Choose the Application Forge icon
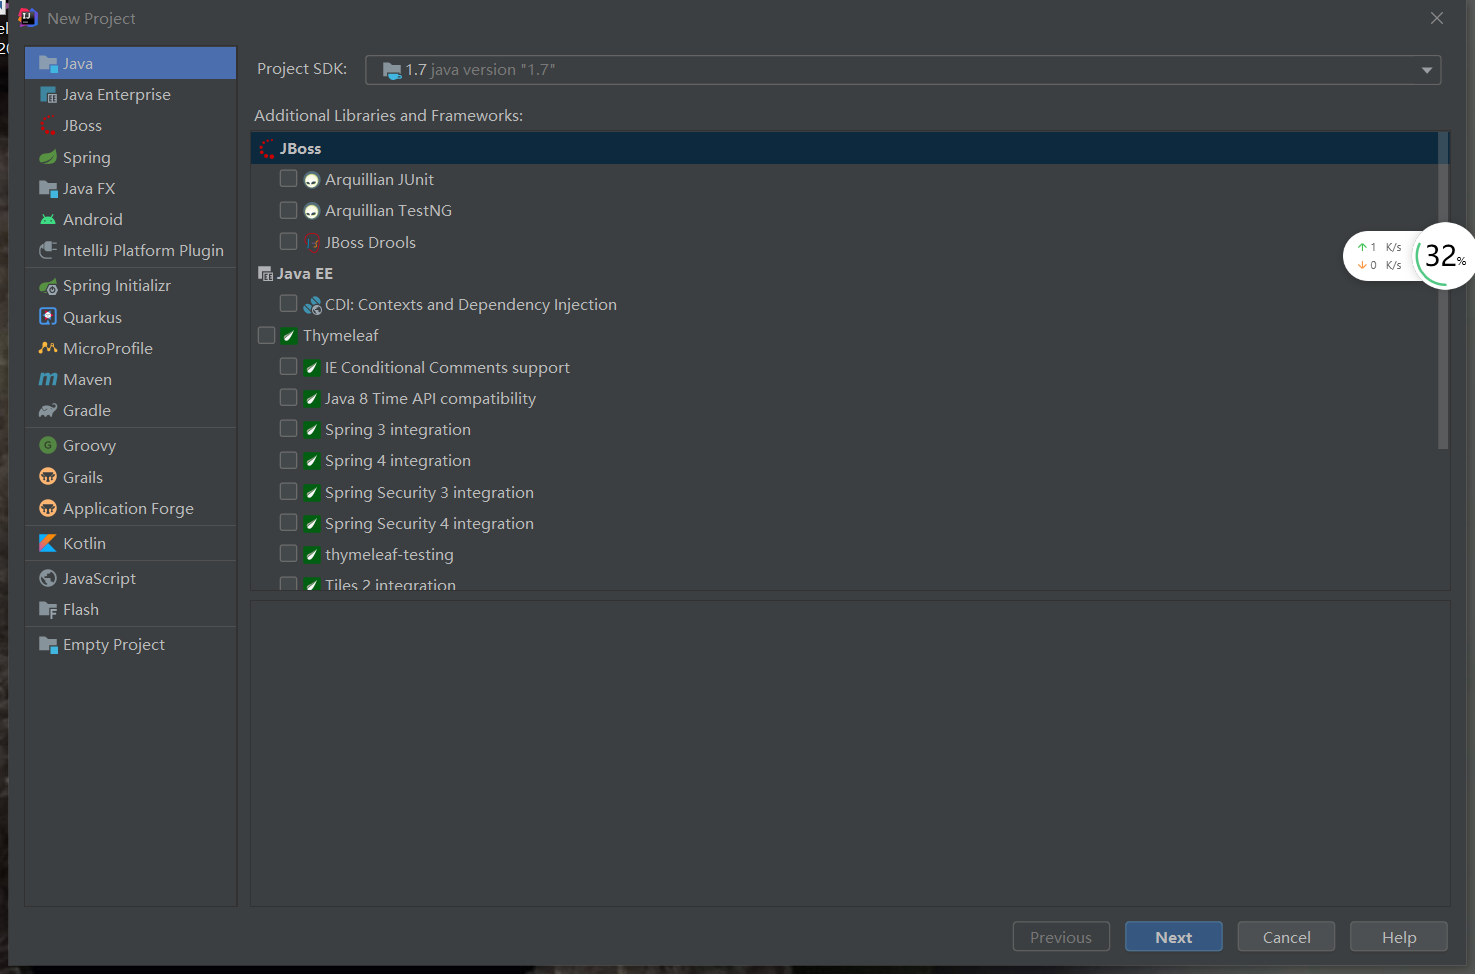This screenshot has height=974, width=1475. coord(48,508)
